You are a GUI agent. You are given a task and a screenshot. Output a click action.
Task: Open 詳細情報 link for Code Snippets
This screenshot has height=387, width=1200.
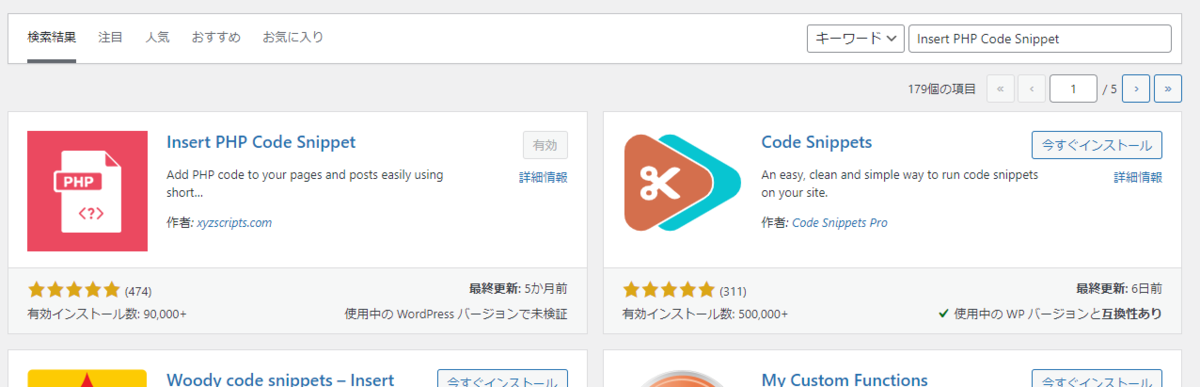(1138, 178)
